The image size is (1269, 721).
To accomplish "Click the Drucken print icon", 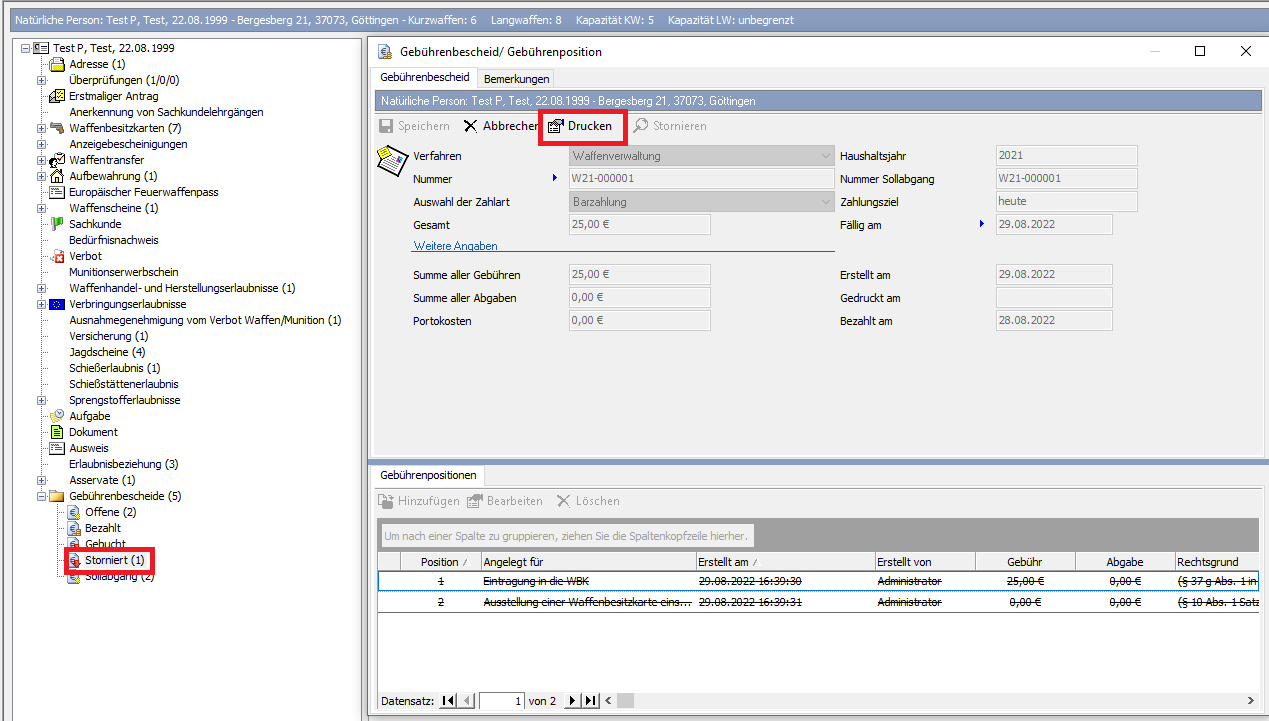I will click(557, 126).
